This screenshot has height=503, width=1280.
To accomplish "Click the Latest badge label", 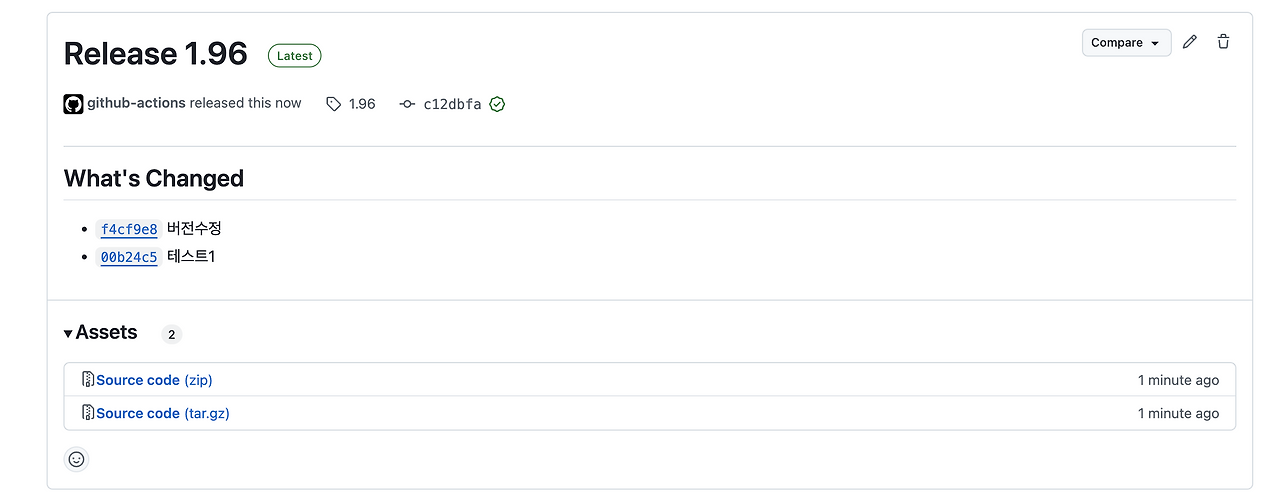I will (x=294, y=56).
